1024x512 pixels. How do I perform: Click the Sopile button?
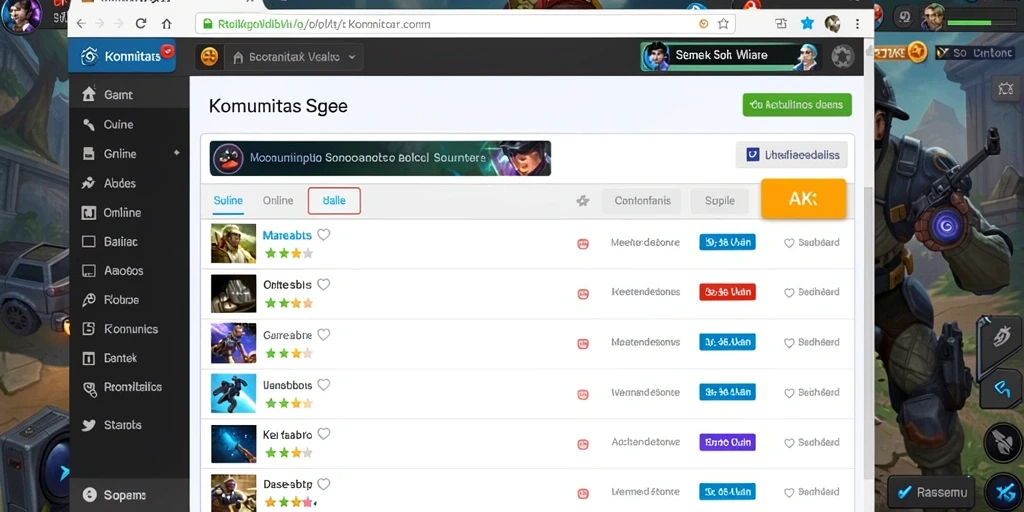coord(719,201)
